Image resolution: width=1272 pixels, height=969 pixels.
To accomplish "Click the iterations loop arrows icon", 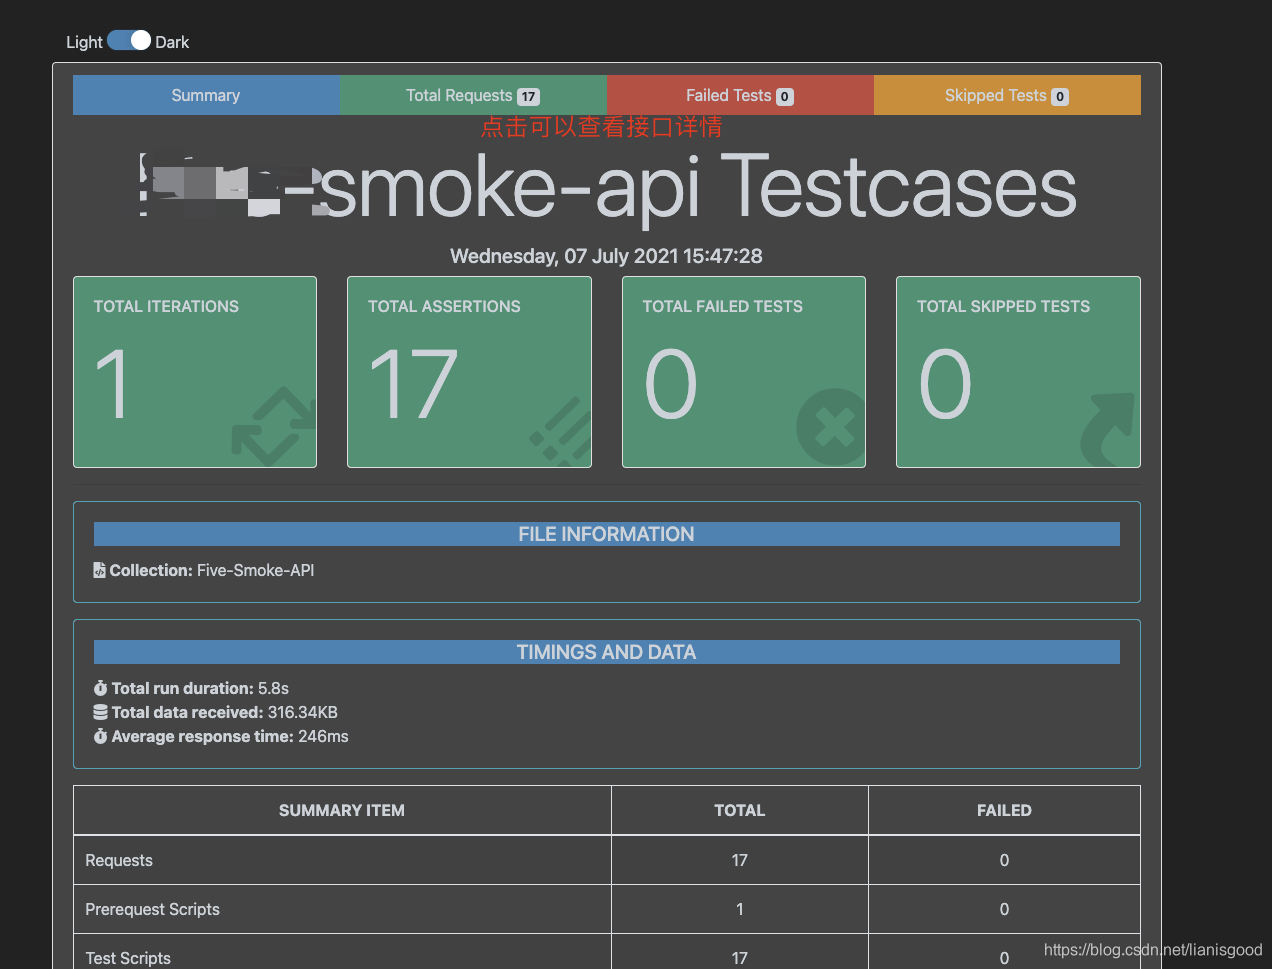I will point(273,427).
